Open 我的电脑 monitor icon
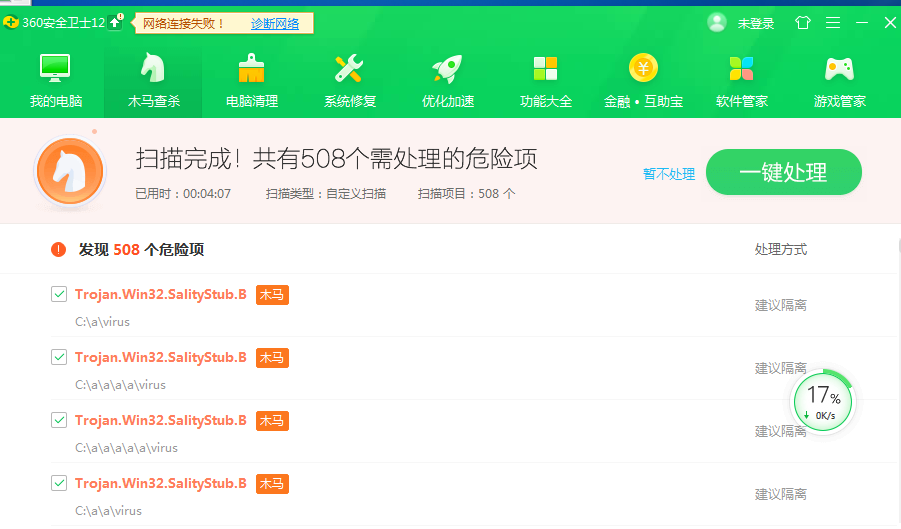 (x=55, y=68)
